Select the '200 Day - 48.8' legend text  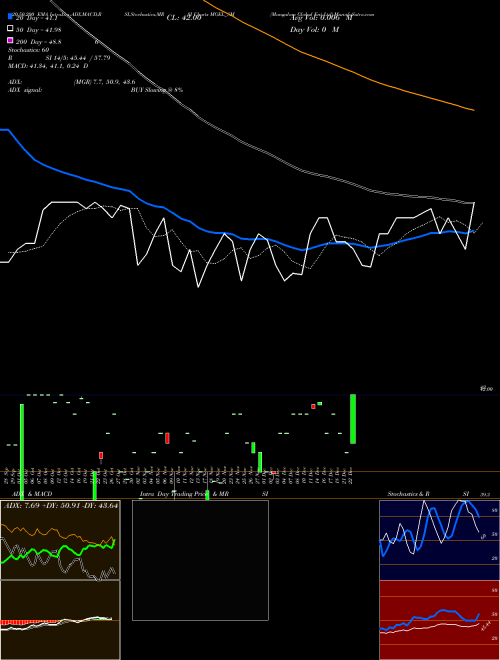point(38,42)
